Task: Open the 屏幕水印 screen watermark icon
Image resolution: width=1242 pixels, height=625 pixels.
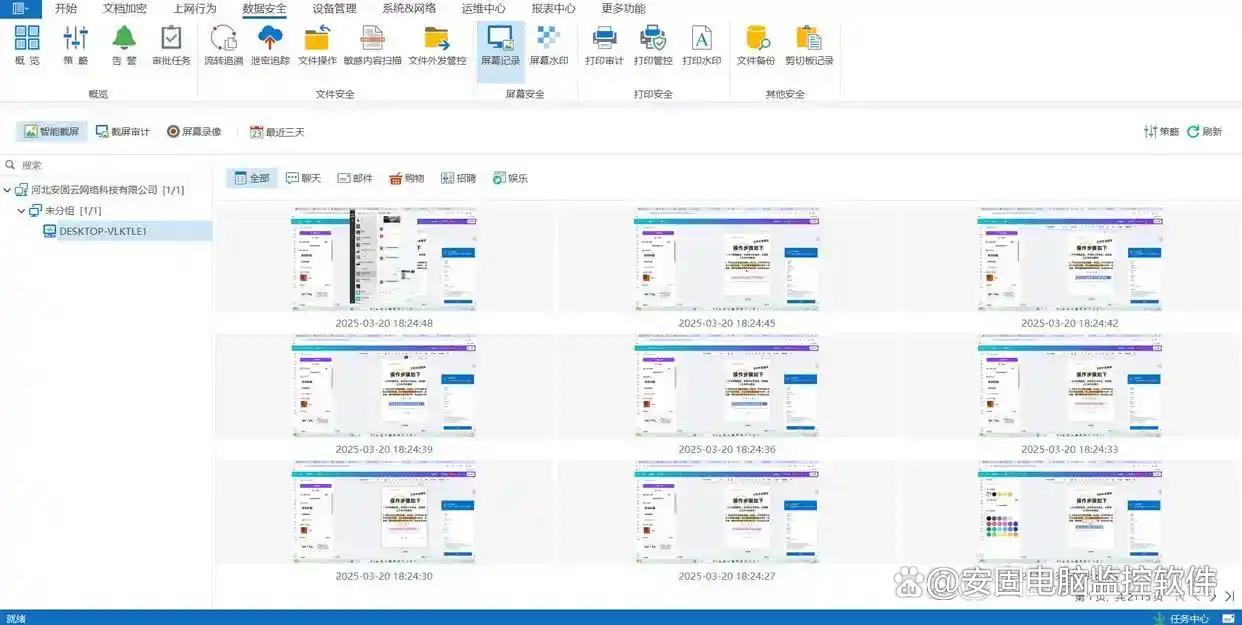Action: (x=548, y=45)
